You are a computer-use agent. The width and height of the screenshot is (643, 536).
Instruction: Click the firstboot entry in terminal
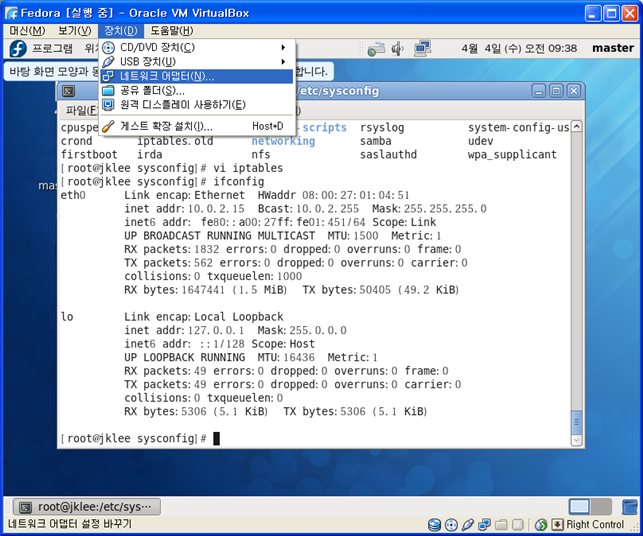[89, 155]
